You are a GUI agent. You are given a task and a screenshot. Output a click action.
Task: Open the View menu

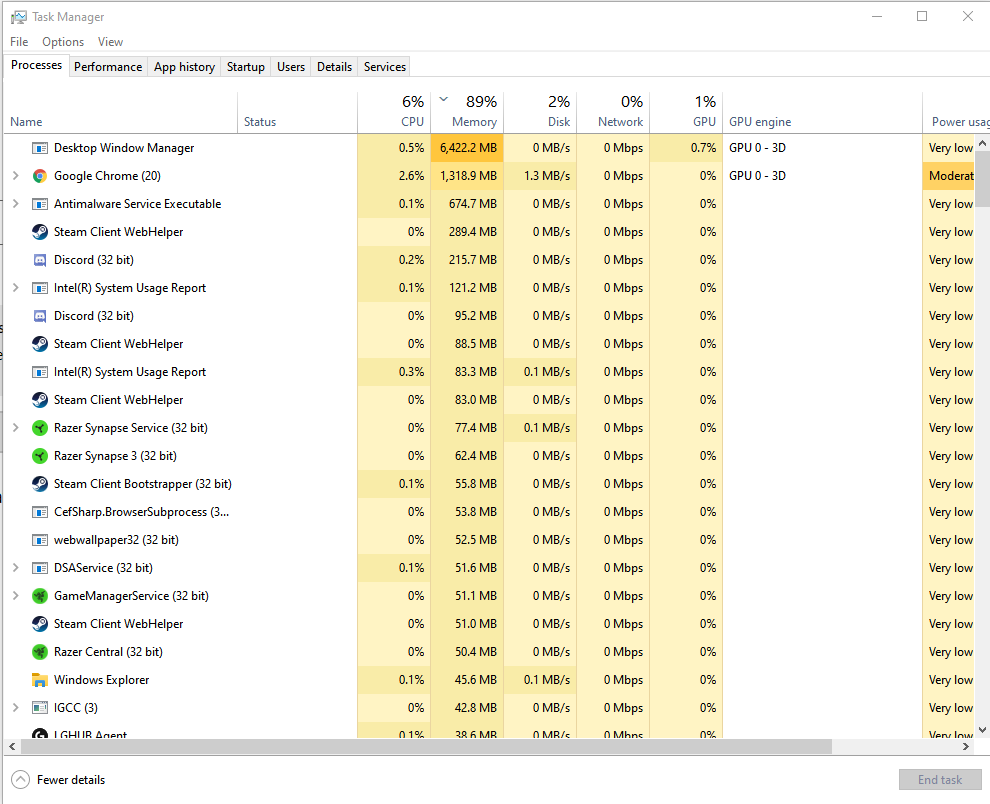(110, 42)
